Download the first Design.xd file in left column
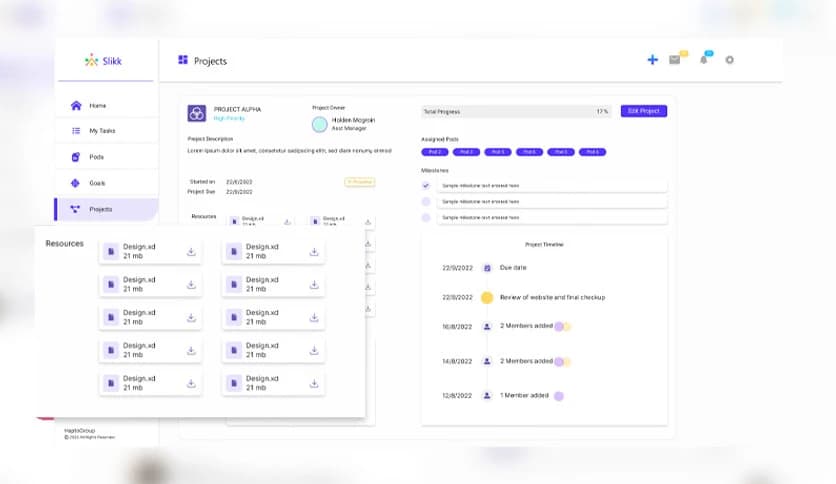836x484 pixels. coord(191,252)
